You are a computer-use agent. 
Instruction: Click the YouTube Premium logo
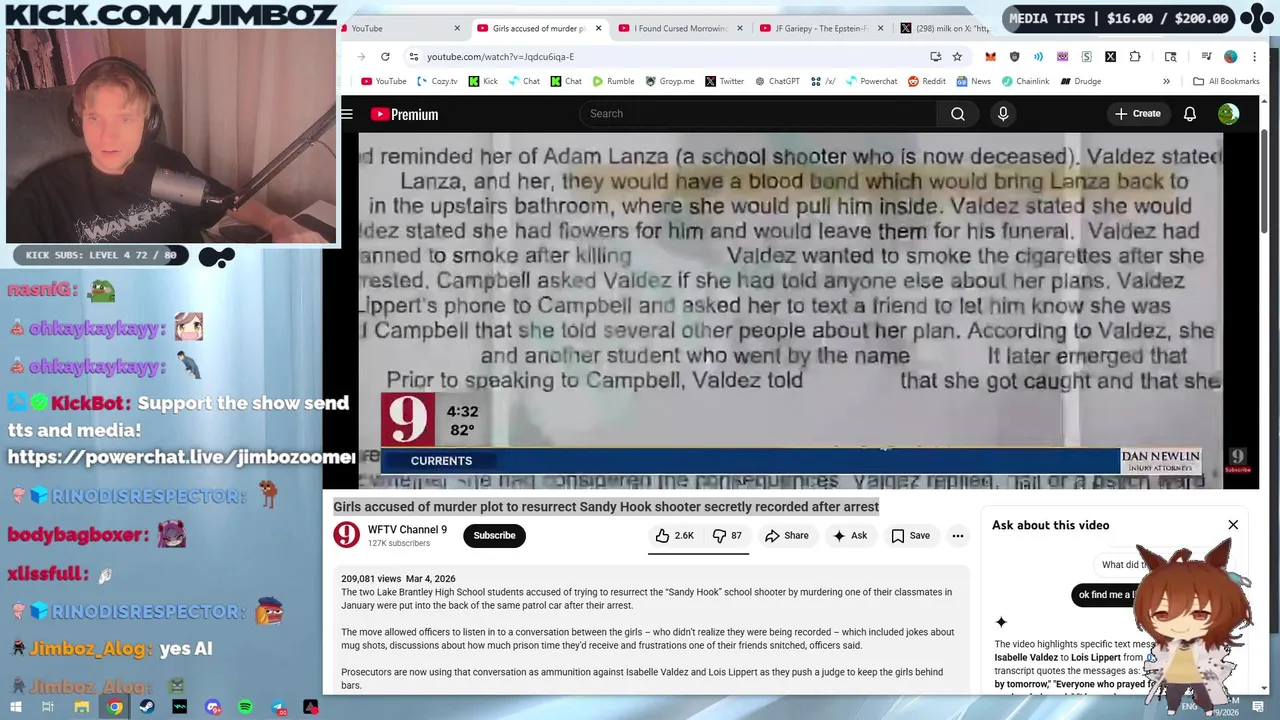tap(404, 114)
